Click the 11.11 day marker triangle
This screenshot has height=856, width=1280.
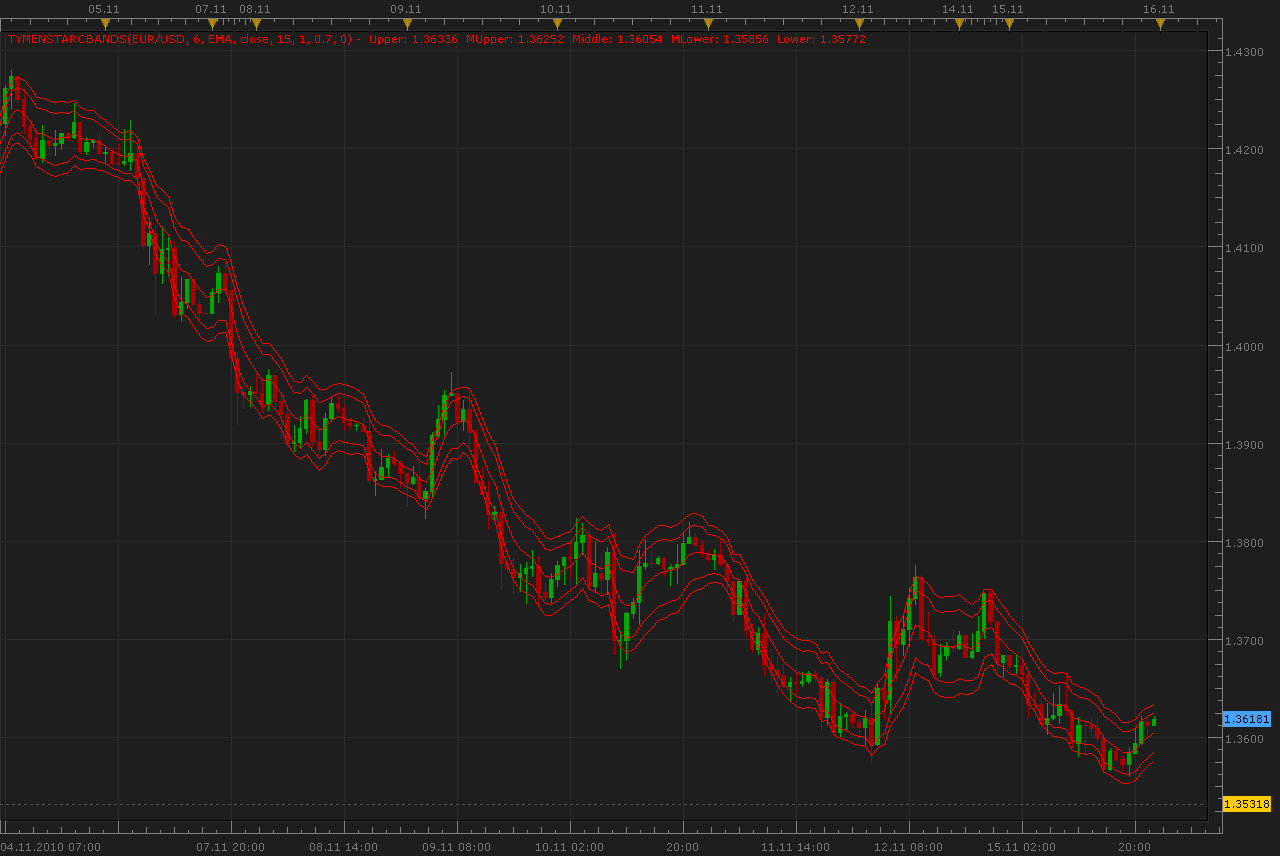point(708,24)
